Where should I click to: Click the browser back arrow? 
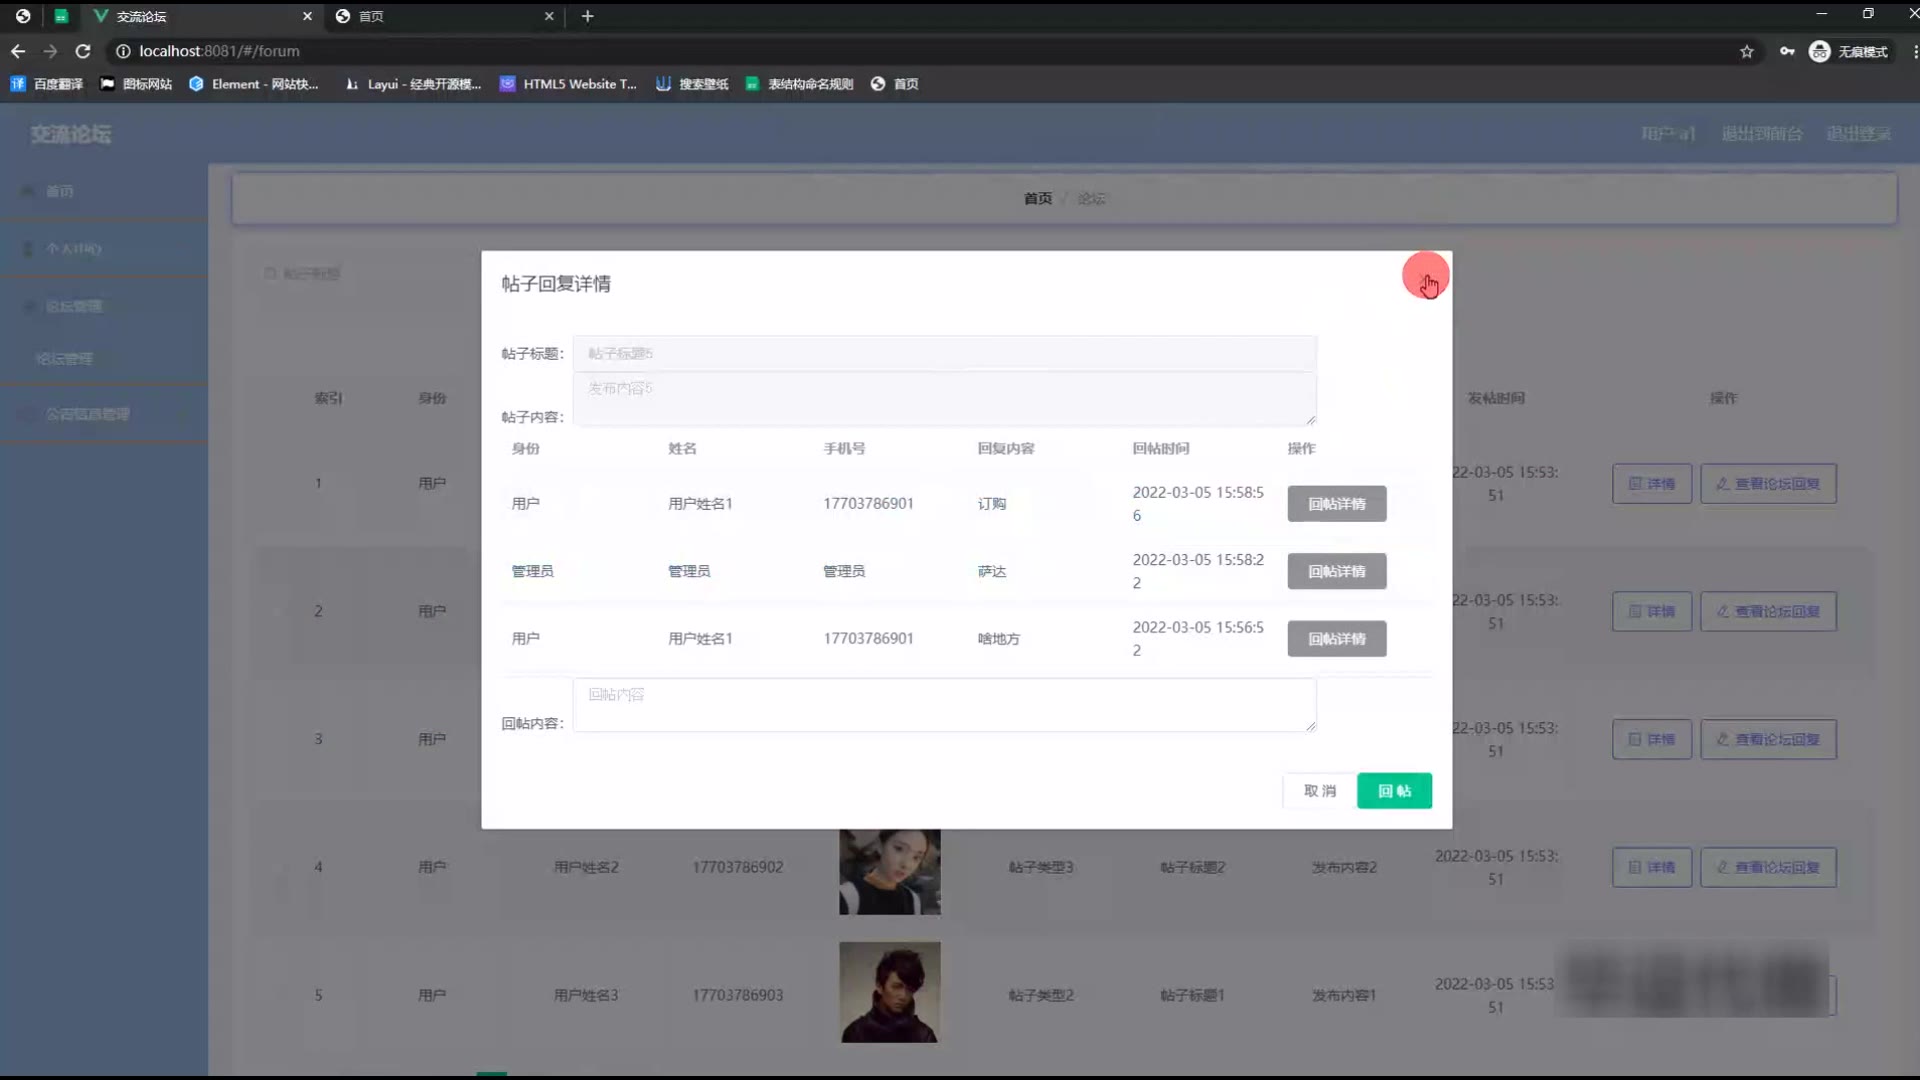tap(18, 51)
